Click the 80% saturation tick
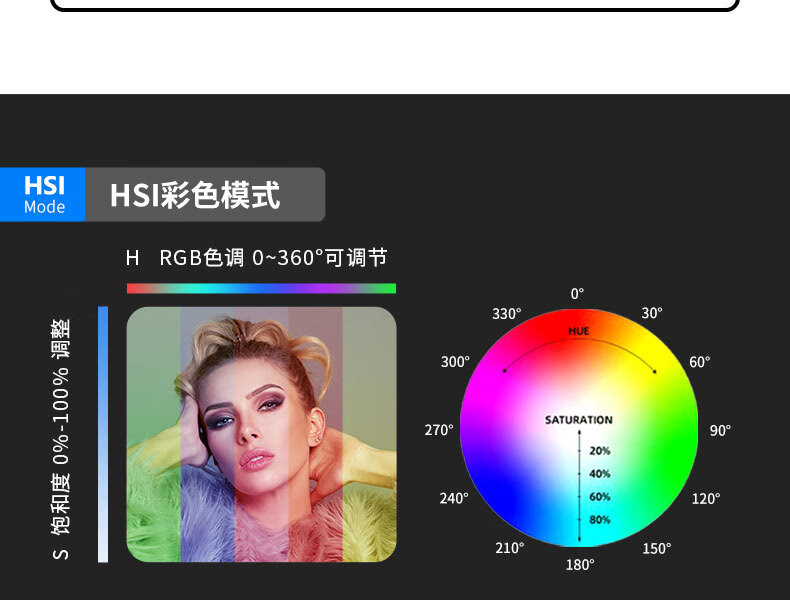790x600 pixels. click(600, 519)
